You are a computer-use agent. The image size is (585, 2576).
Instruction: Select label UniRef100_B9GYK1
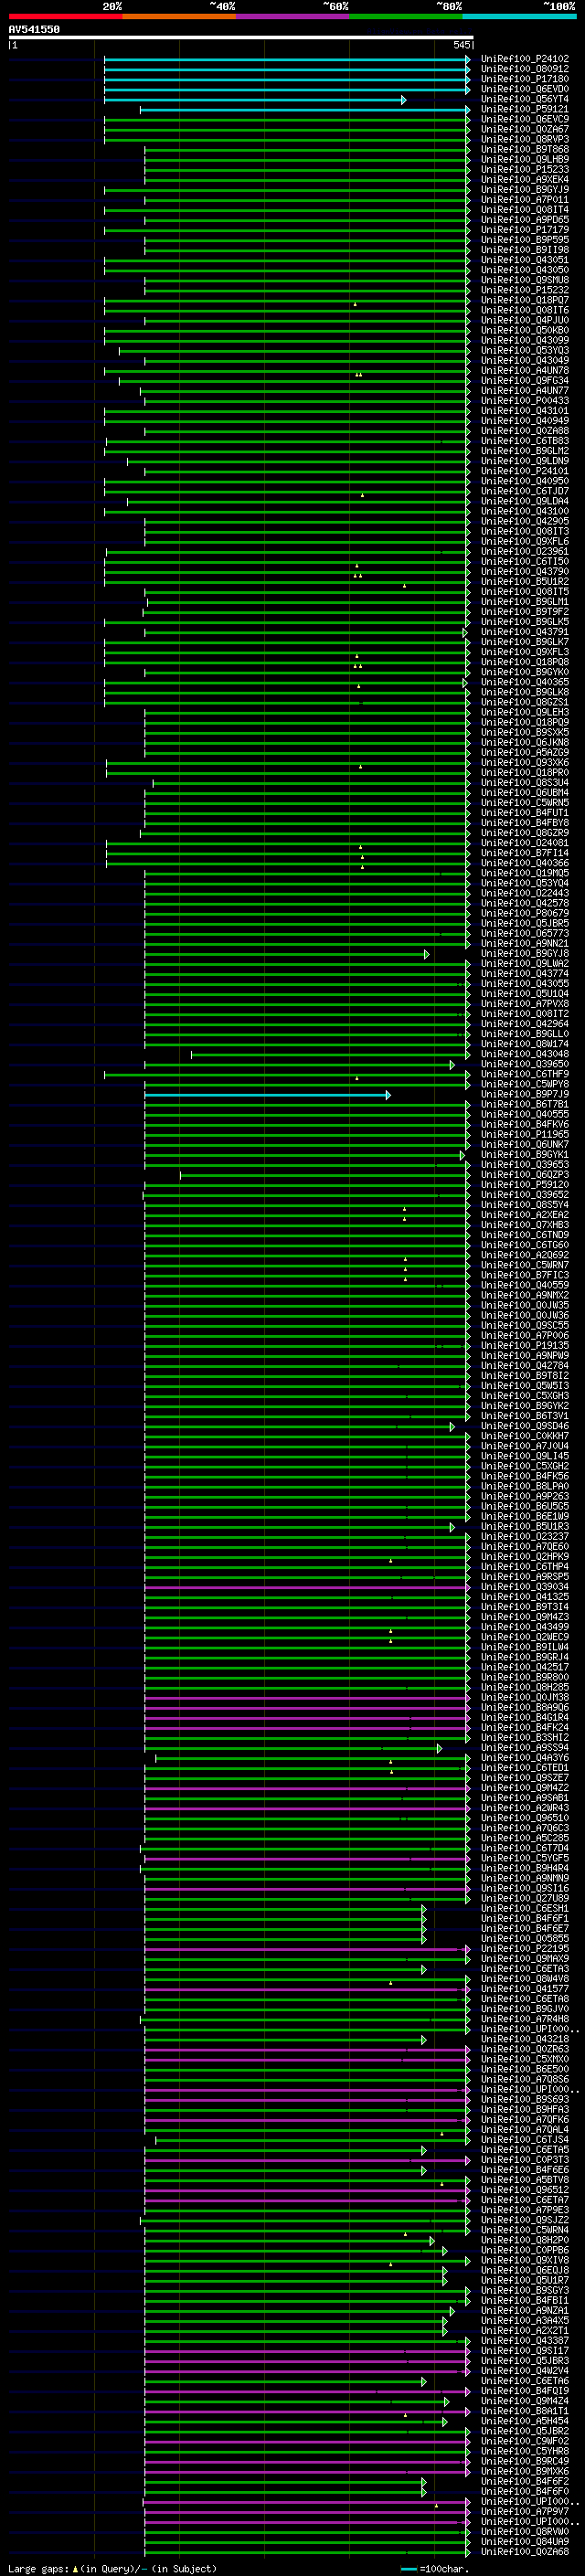click(x=525, y=1155)
